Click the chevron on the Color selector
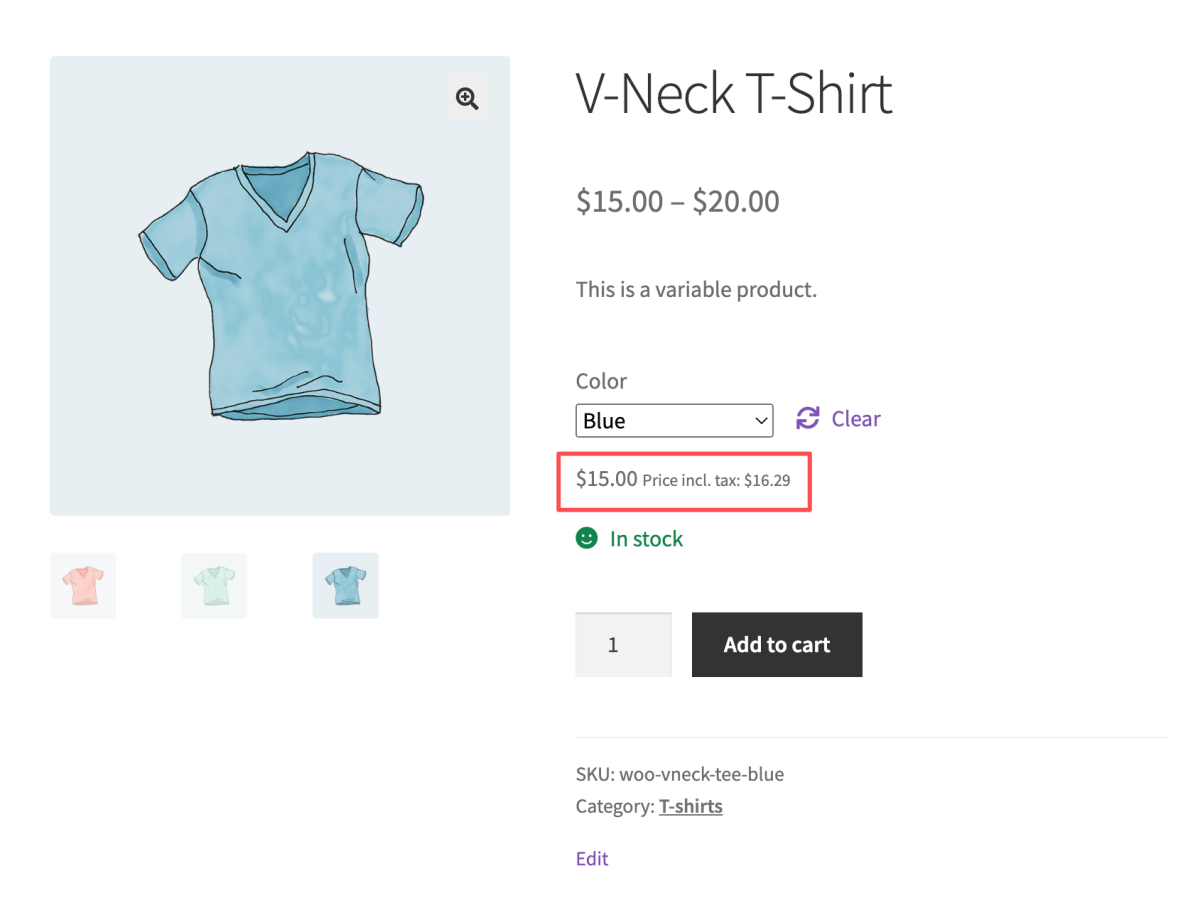Screen dimensions: 1200x898 [761, 420]
